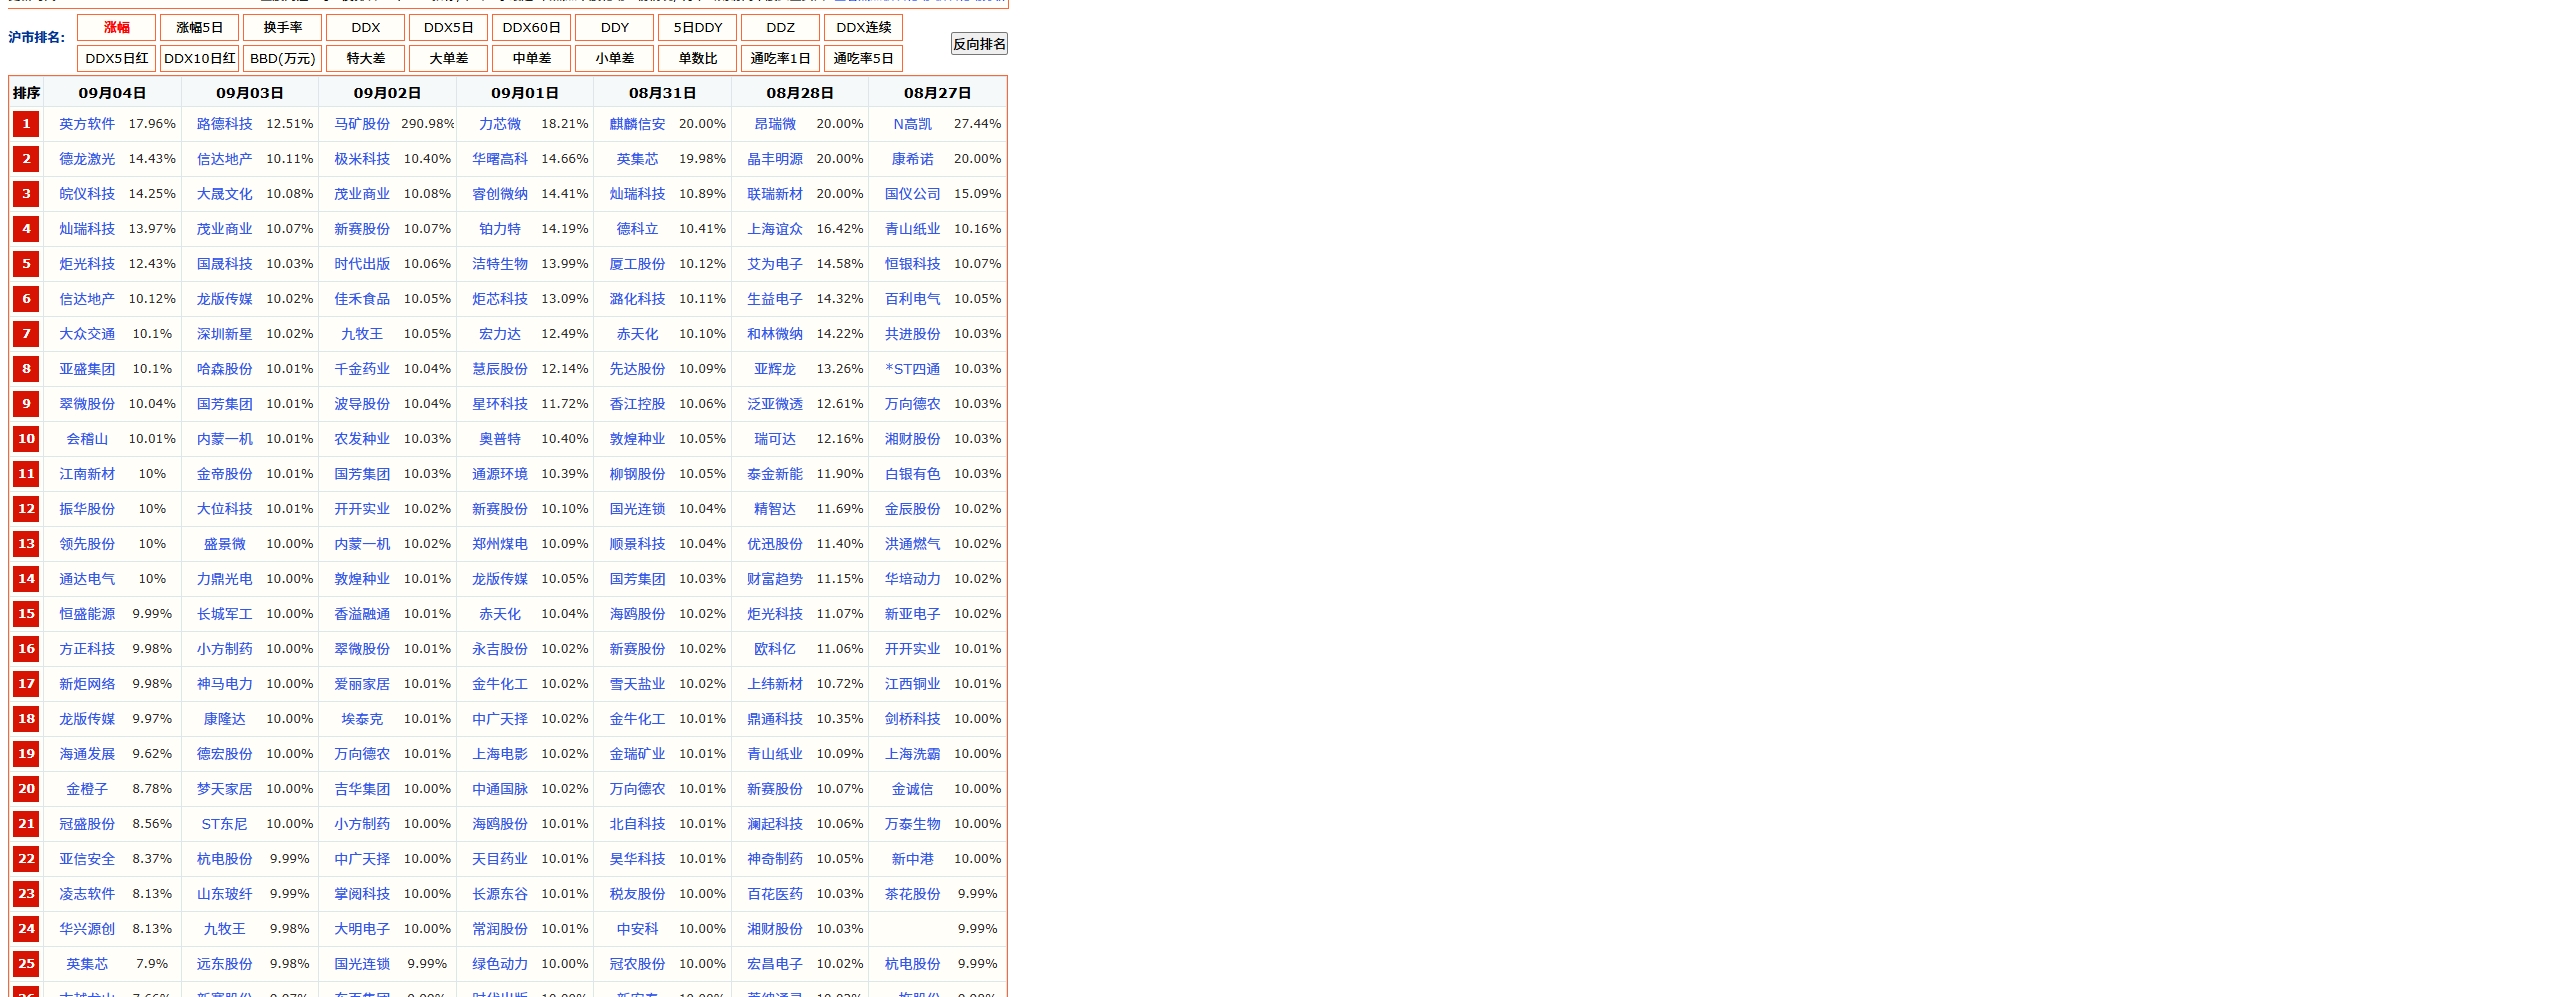Select the 涨幅 ranking button
The width and height of the screenshot is (2560, 997).
[x=117, y=28]
